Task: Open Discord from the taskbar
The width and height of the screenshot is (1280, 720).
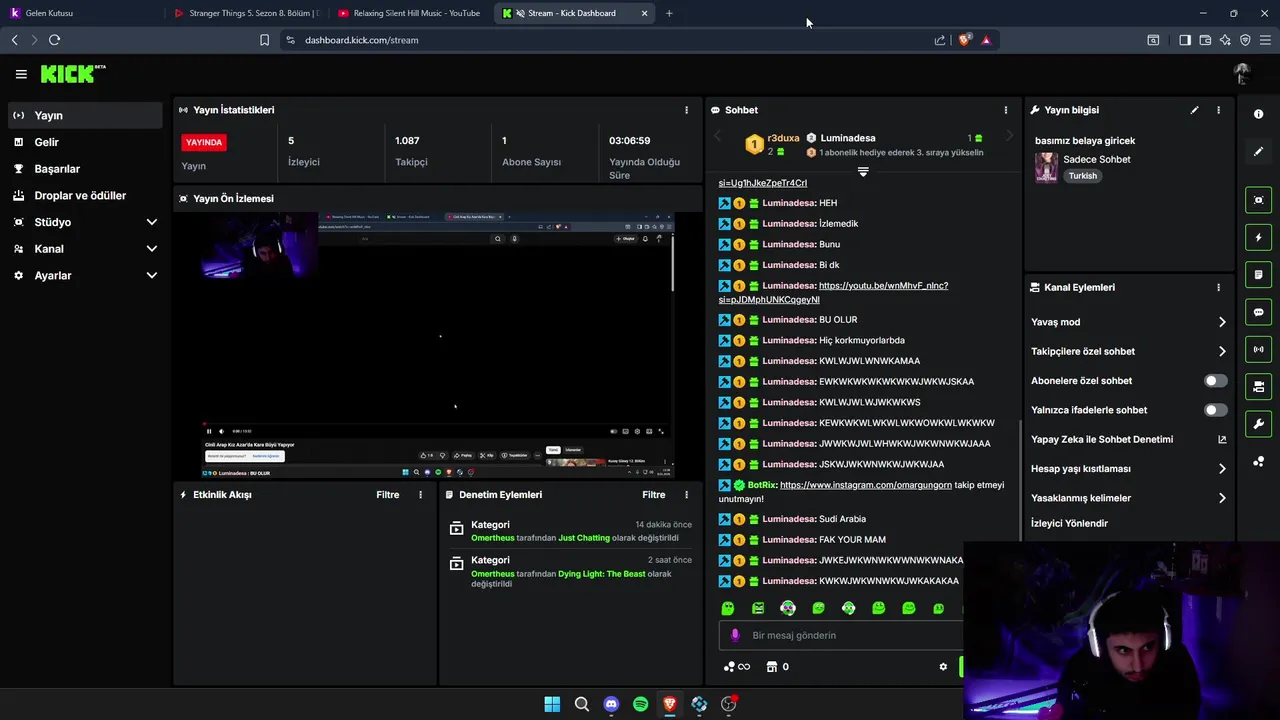Action: tap(611, 704)
